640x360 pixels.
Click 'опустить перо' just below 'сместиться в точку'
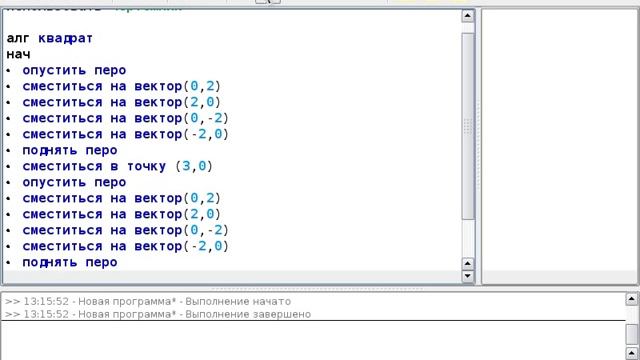pyautogui.click(x=74, y=182)
